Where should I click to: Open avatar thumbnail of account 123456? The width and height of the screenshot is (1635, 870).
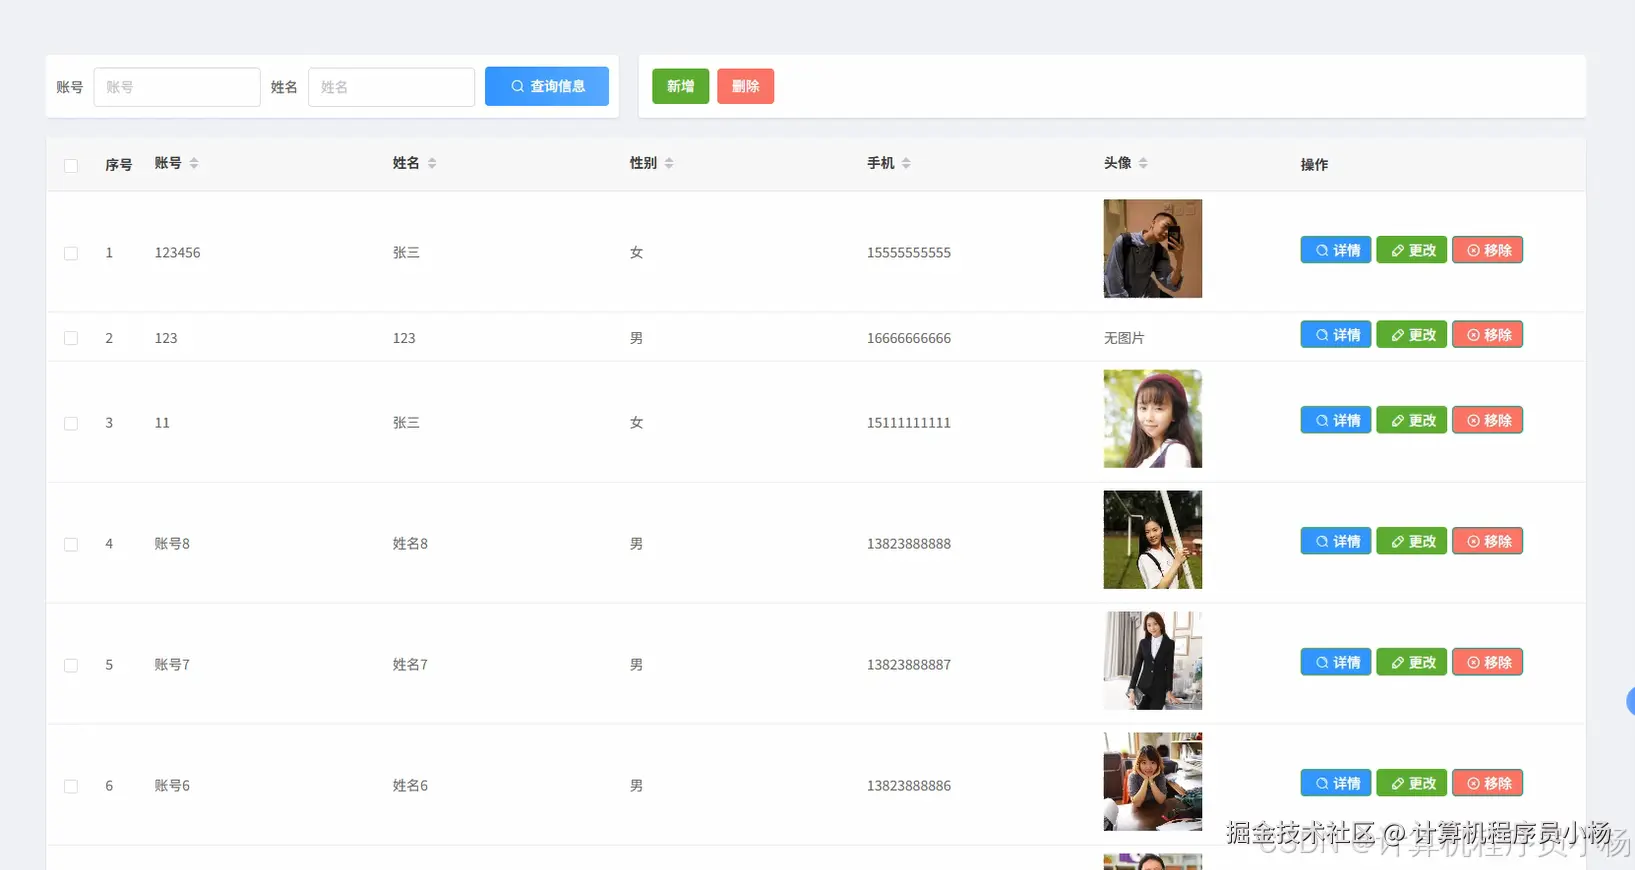point(1153,248)
